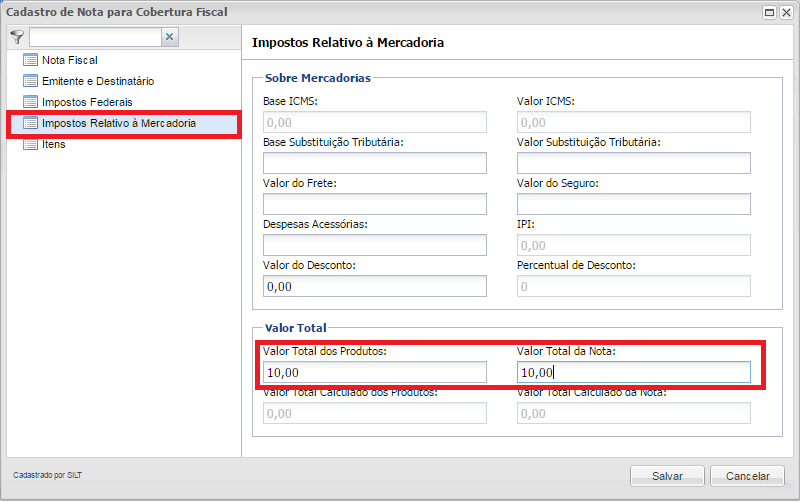Viewport: 800px width, 503px height.
Task: Click the Valor Total dos Produtos field
Action: pos(374,372)
